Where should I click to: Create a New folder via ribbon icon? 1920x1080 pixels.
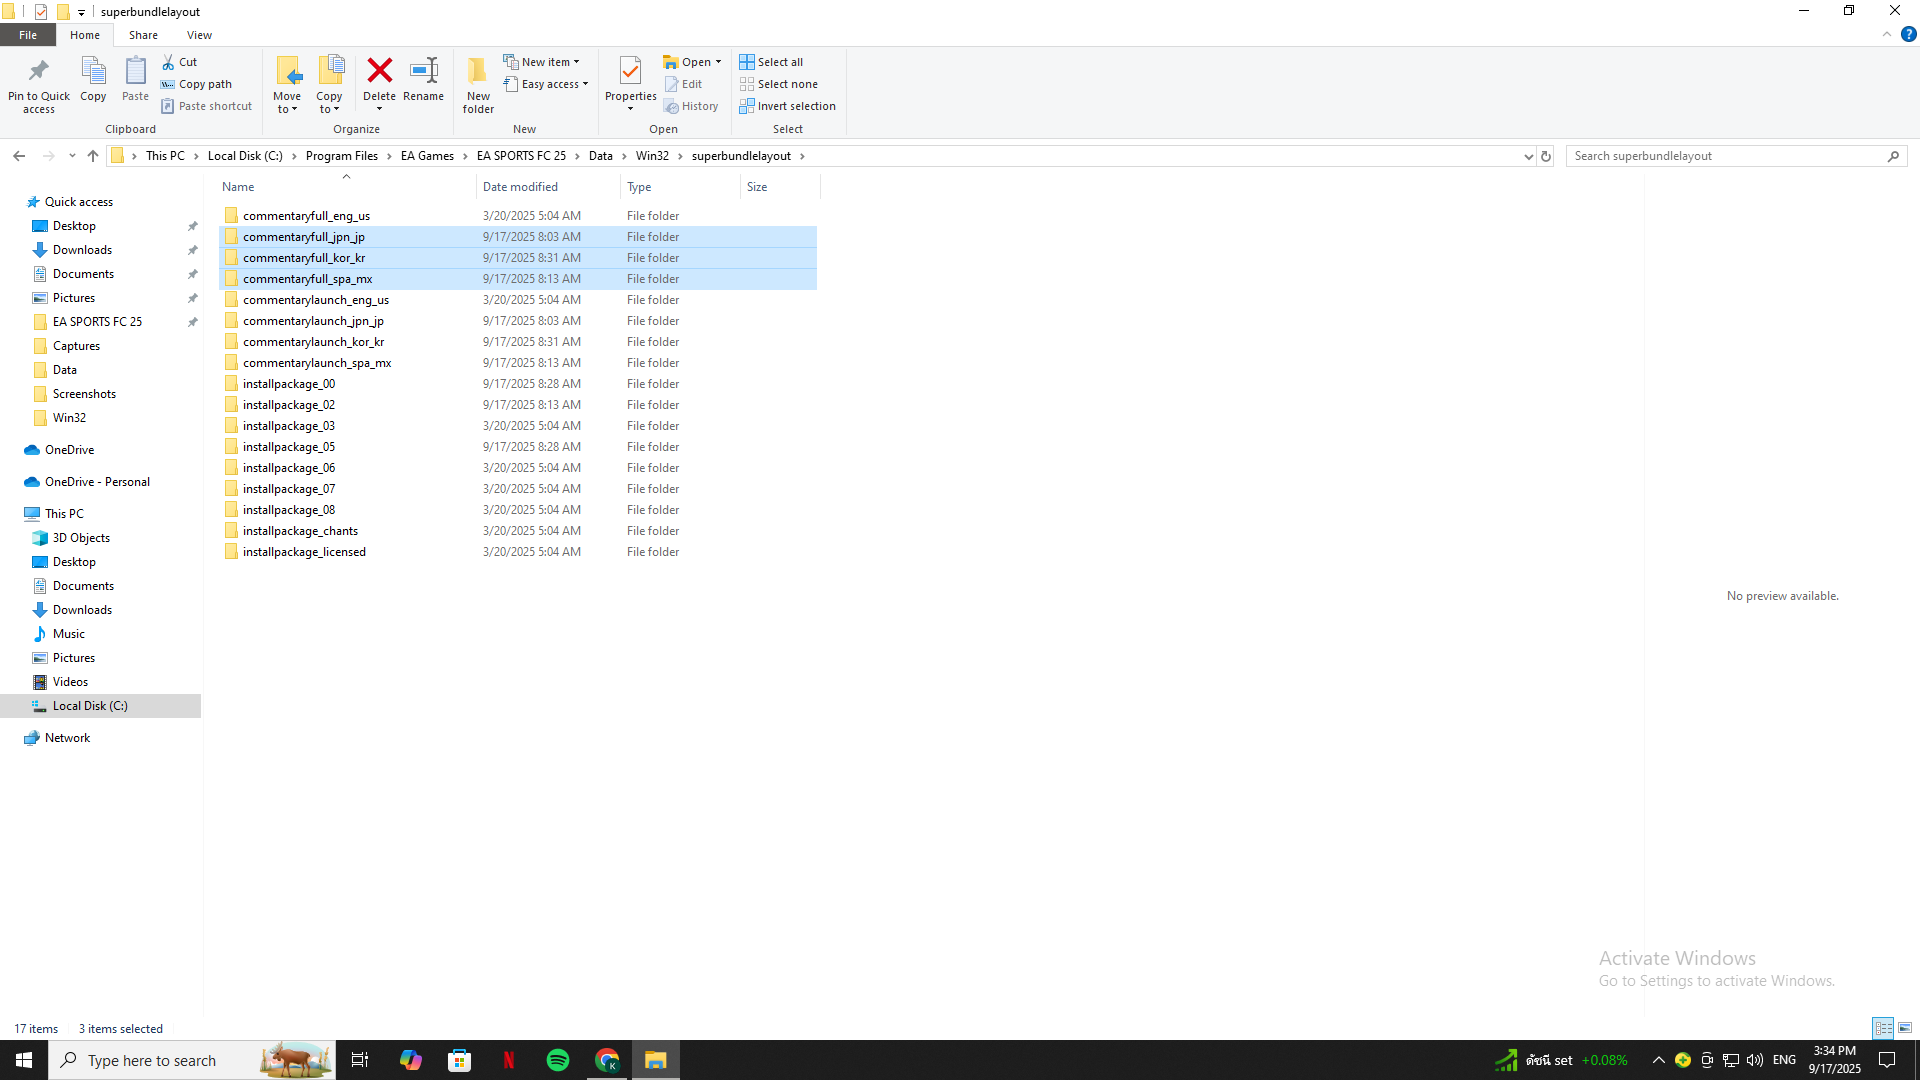pos(478,71)
